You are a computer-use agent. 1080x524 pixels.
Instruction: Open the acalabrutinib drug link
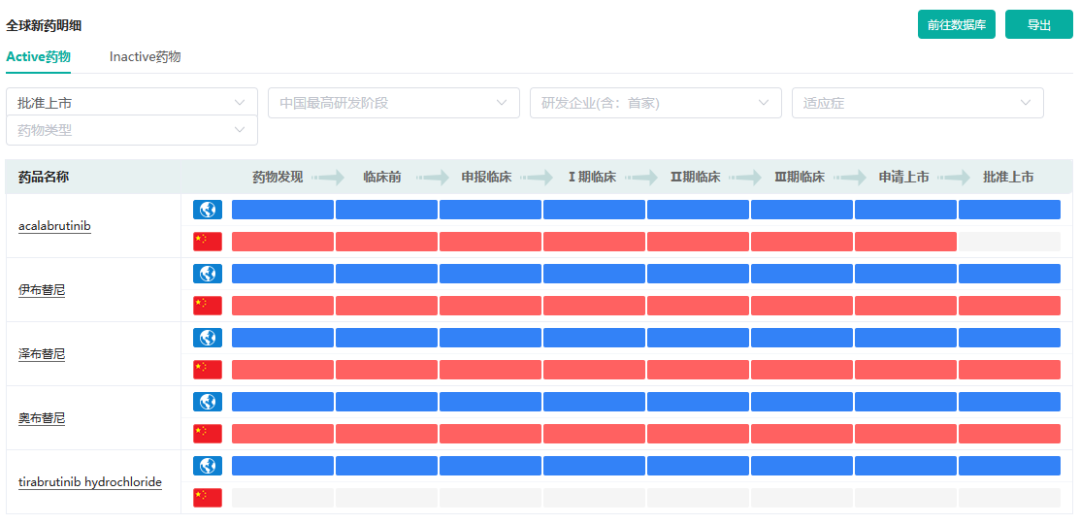(54, 226)
